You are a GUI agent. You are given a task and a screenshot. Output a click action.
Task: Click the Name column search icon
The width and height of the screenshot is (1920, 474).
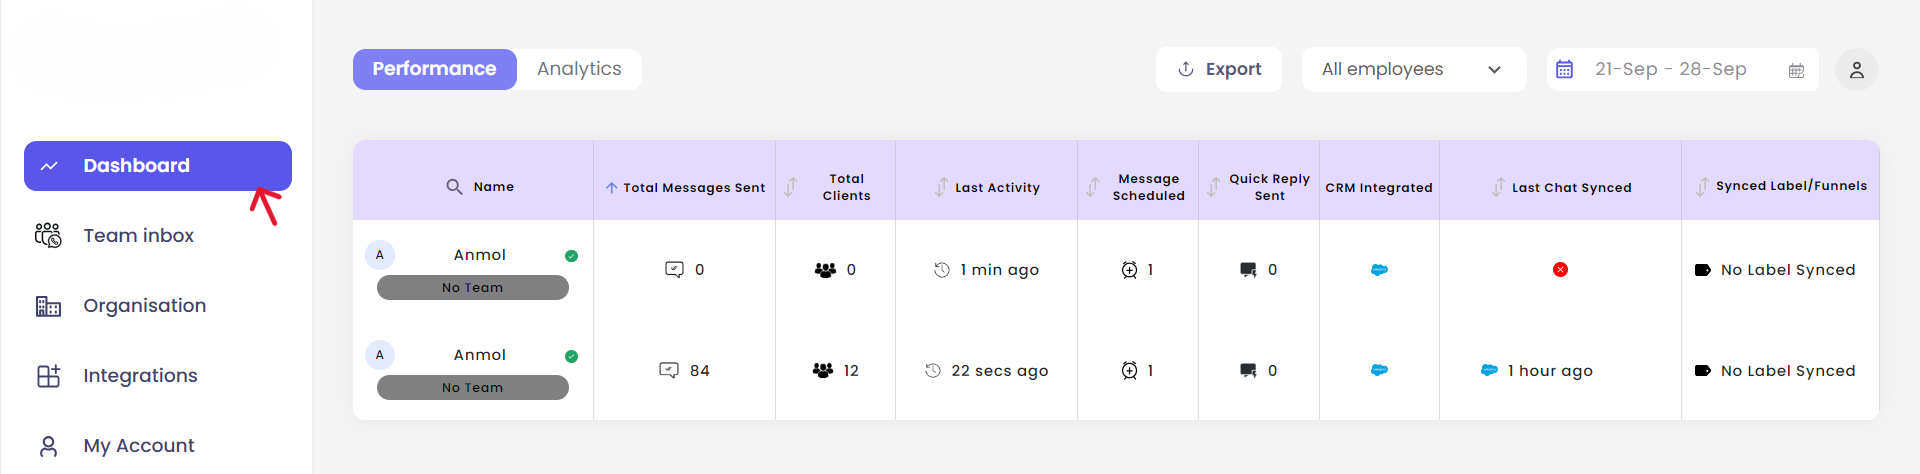point(454,187)
